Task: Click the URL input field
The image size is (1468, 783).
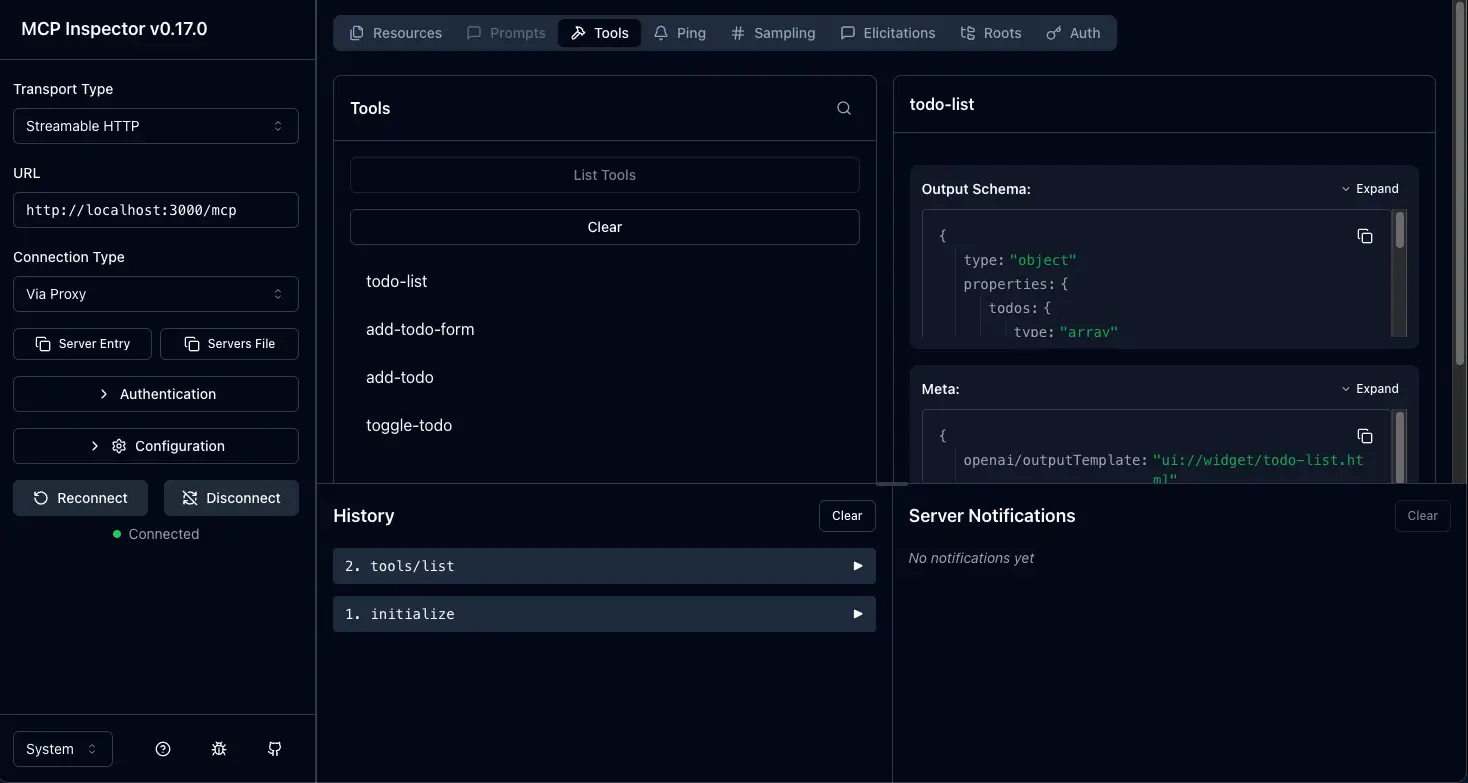Action: 156,210
